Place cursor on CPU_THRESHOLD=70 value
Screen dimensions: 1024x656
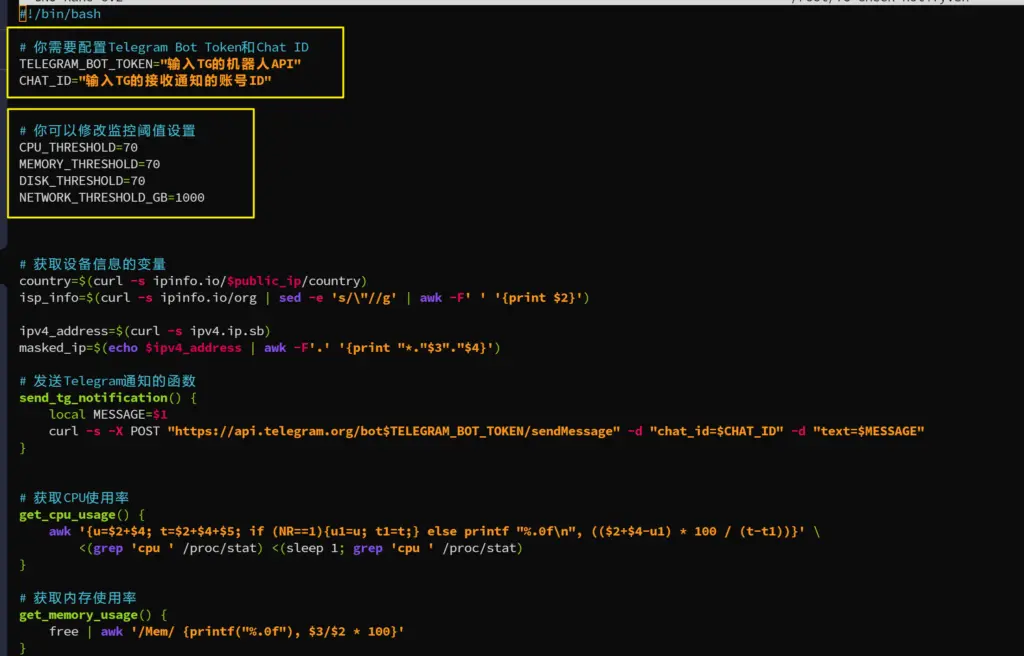click(x=131, y=147)
